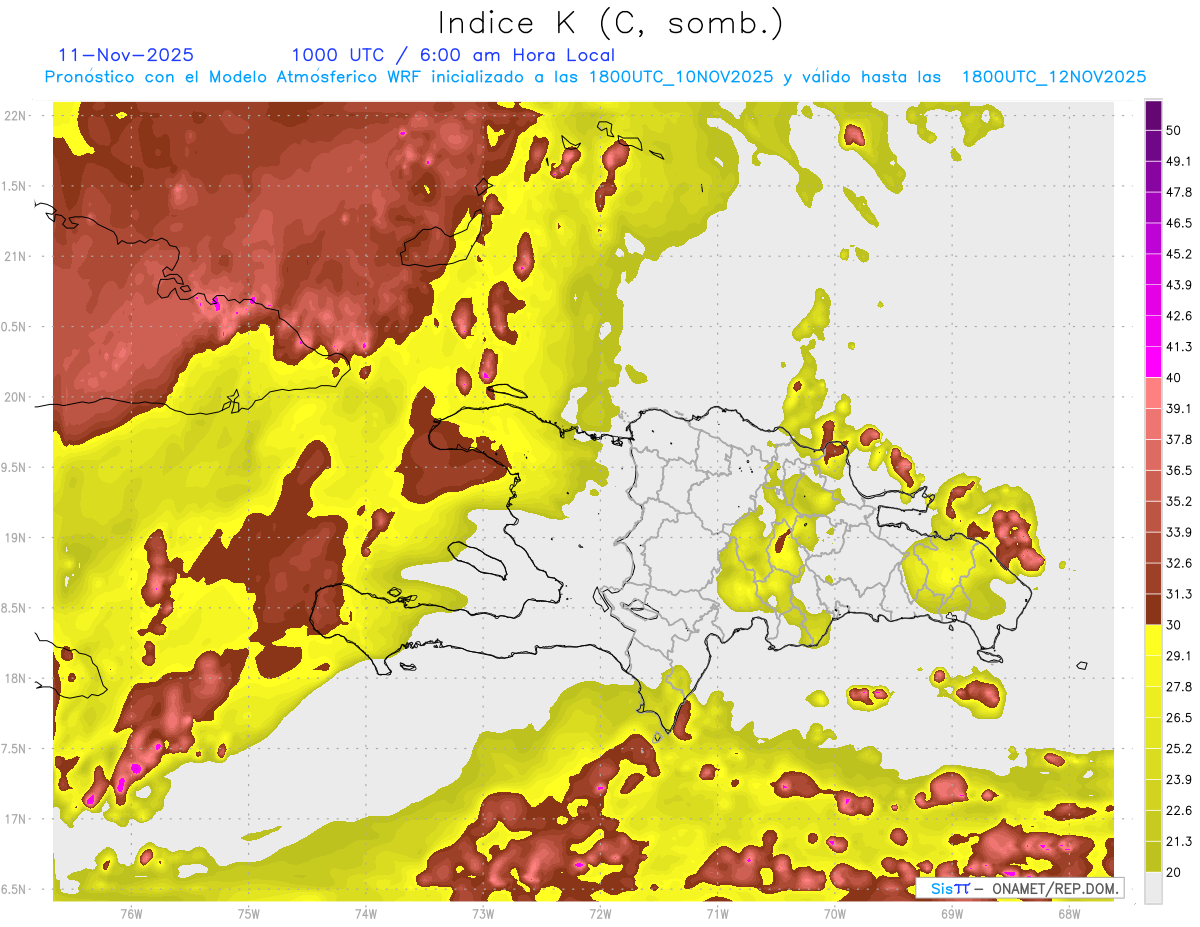Image resolution: width=1200 pixels, height=927 pixels.
Task: Click the 45.2 legend value
Action: [1179, 255]
